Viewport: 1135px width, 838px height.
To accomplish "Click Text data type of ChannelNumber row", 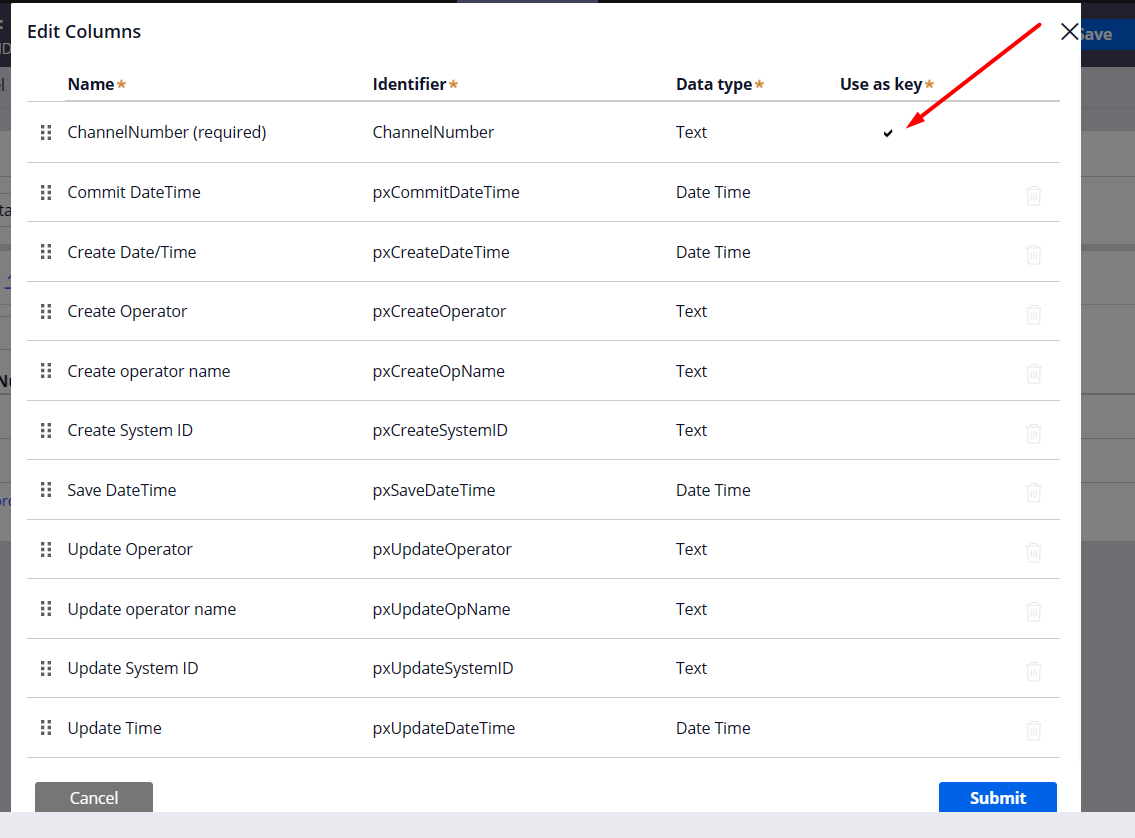I will click(x=691, y=132).
